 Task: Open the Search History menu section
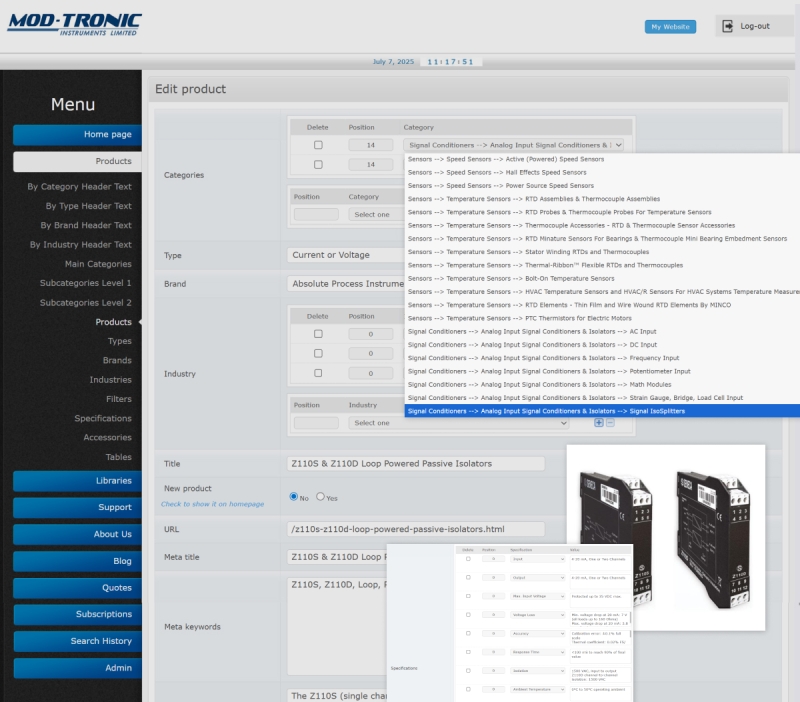pyautogui.click(x=78, y=641)
